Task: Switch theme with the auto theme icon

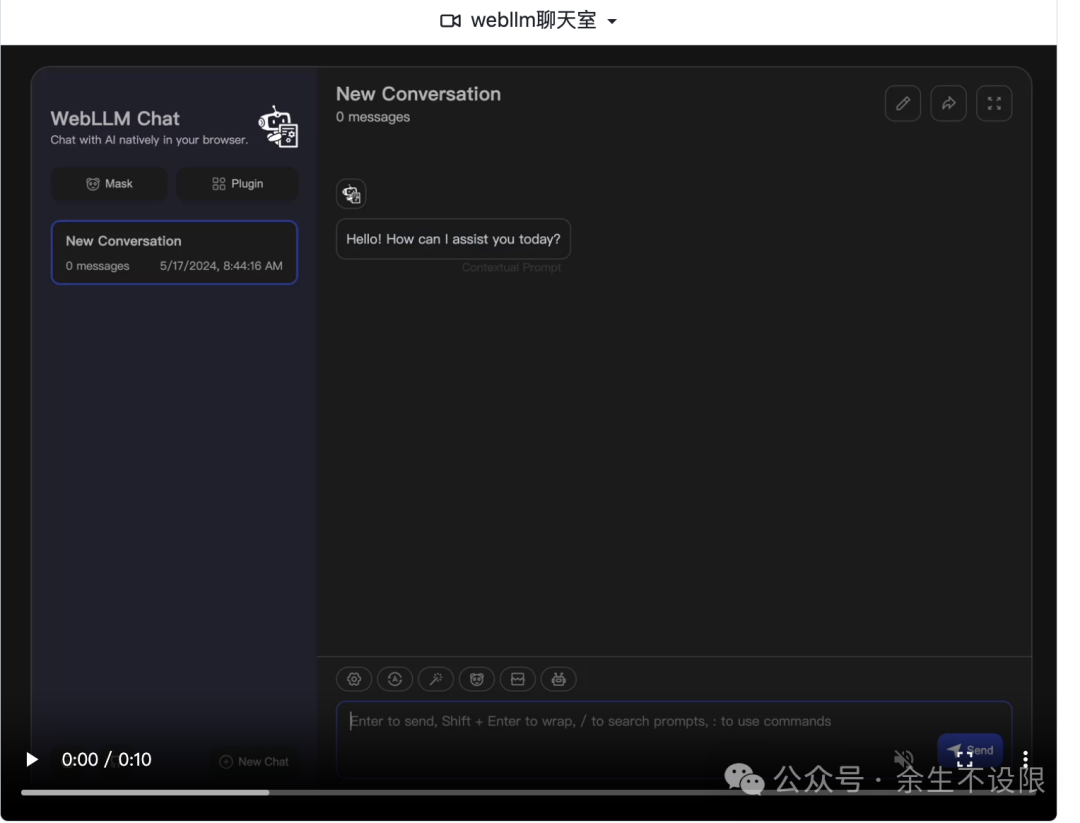Action: (395, 679)
